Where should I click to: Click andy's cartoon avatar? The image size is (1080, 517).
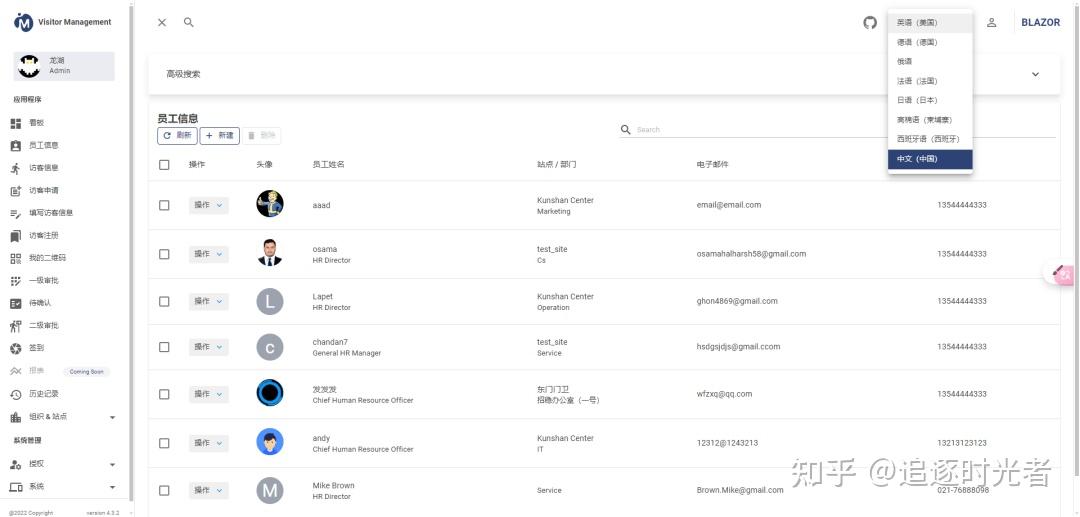pyautogui.click(x=270, y=441)
